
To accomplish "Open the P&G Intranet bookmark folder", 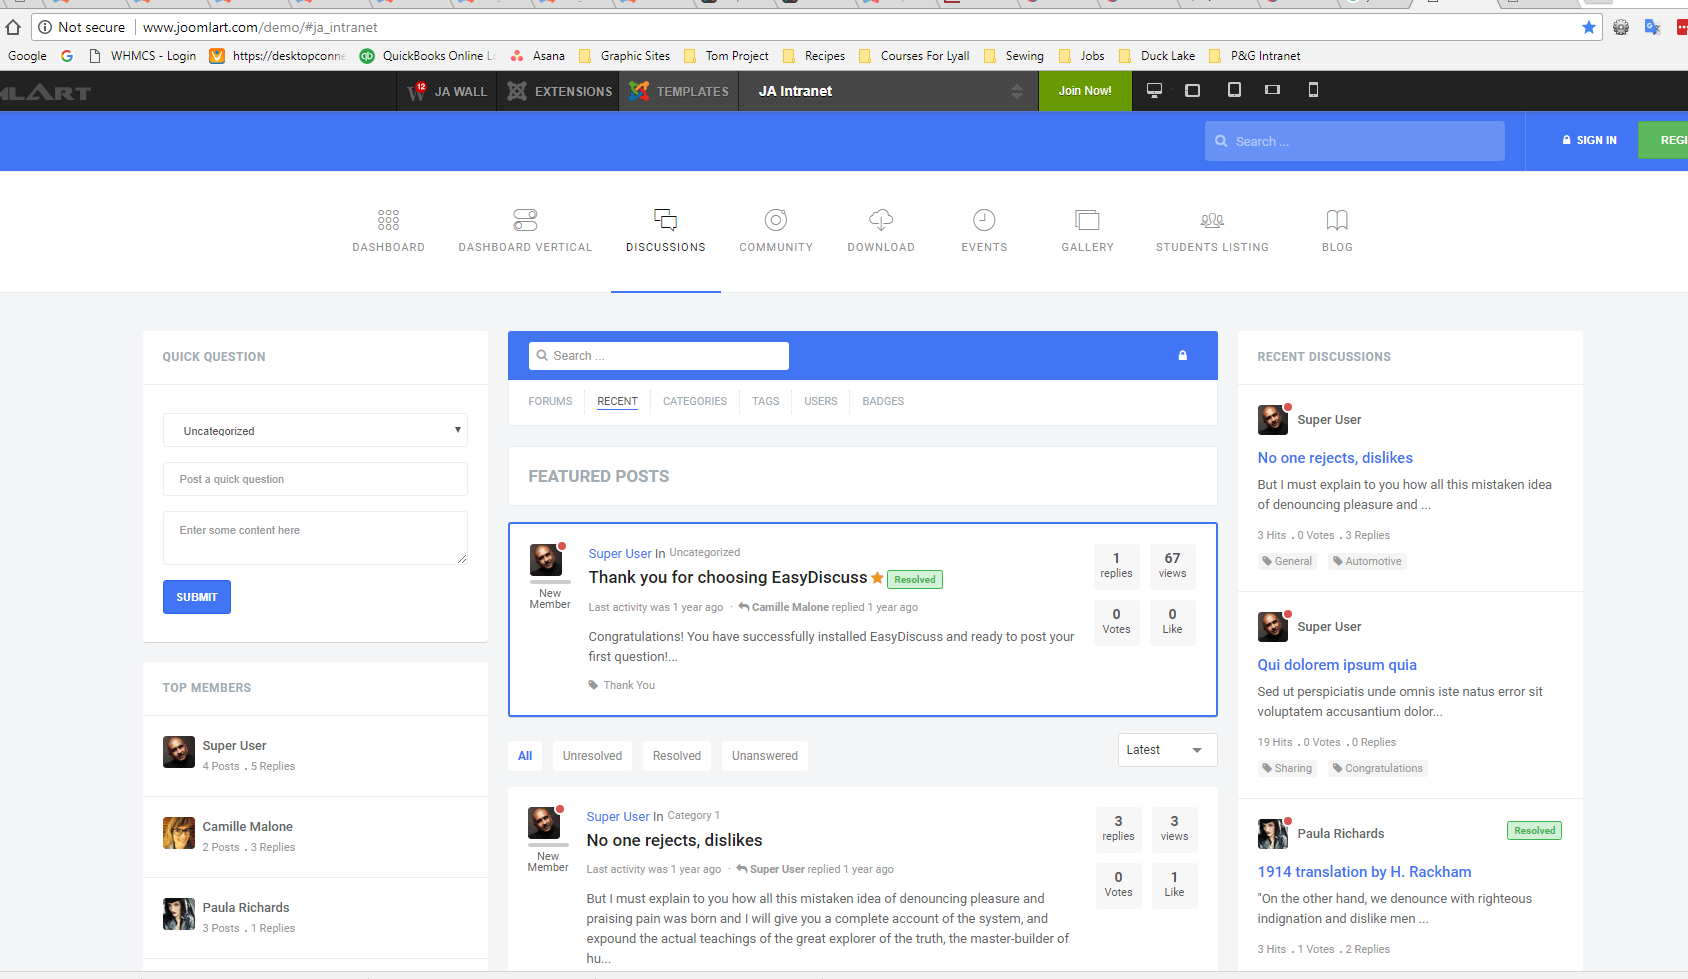I will pos(1255,56).
